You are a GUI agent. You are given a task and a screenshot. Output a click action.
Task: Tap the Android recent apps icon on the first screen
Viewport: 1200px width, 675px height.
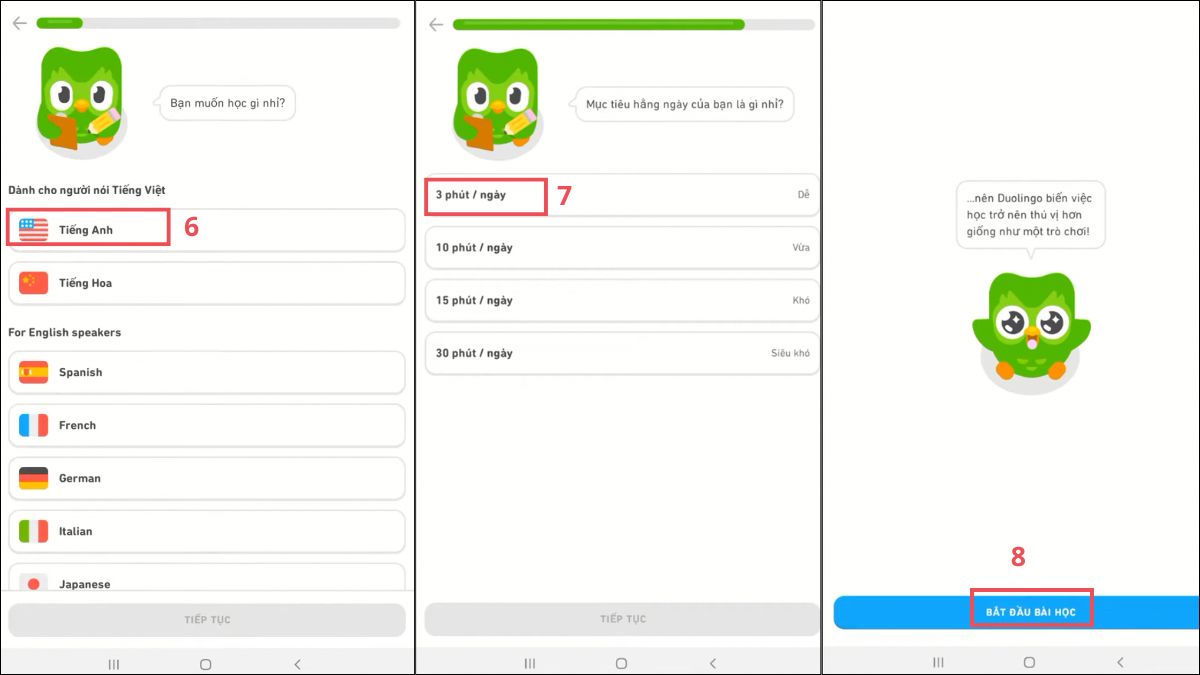[x=113, y=663]
